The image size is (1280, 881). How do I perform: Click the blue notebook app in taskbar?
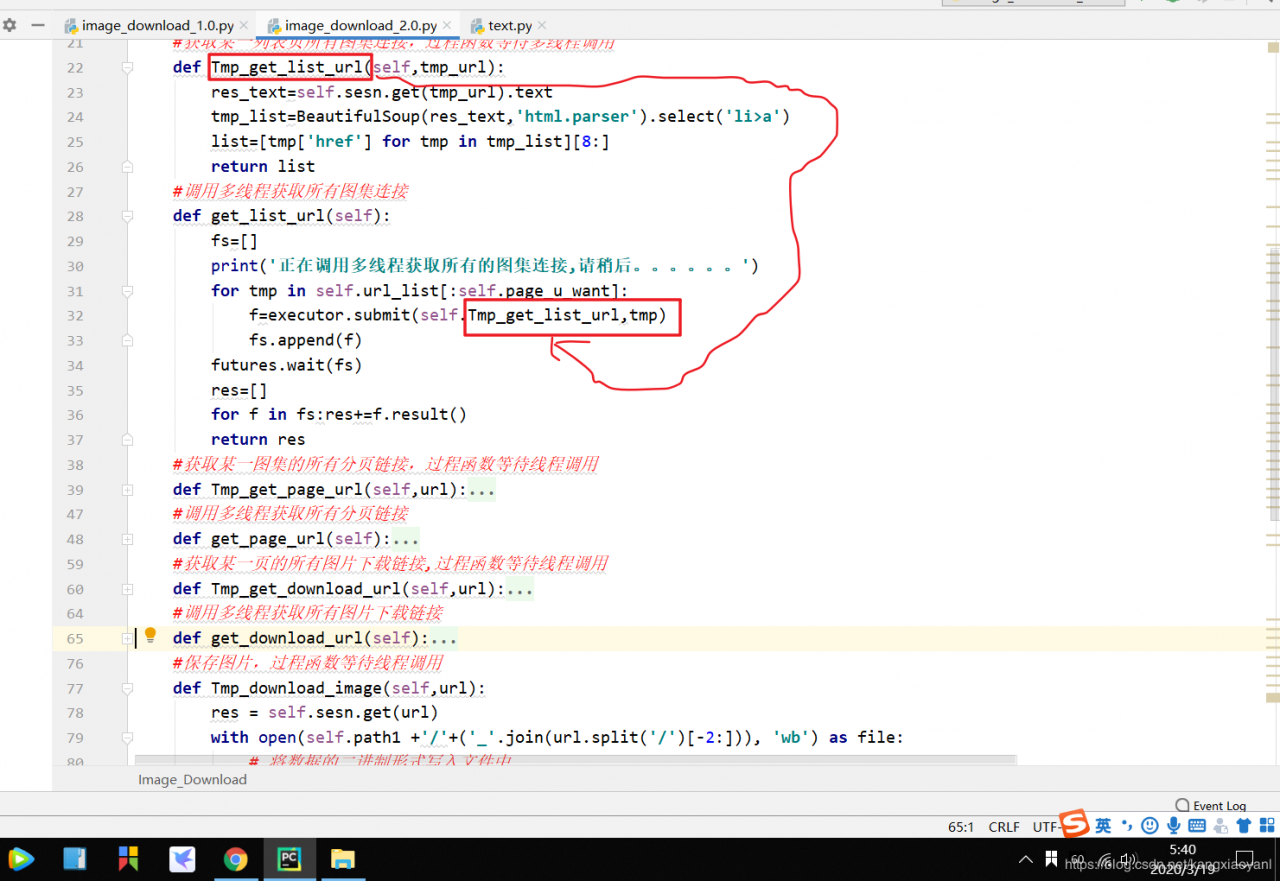pos(75,859)
